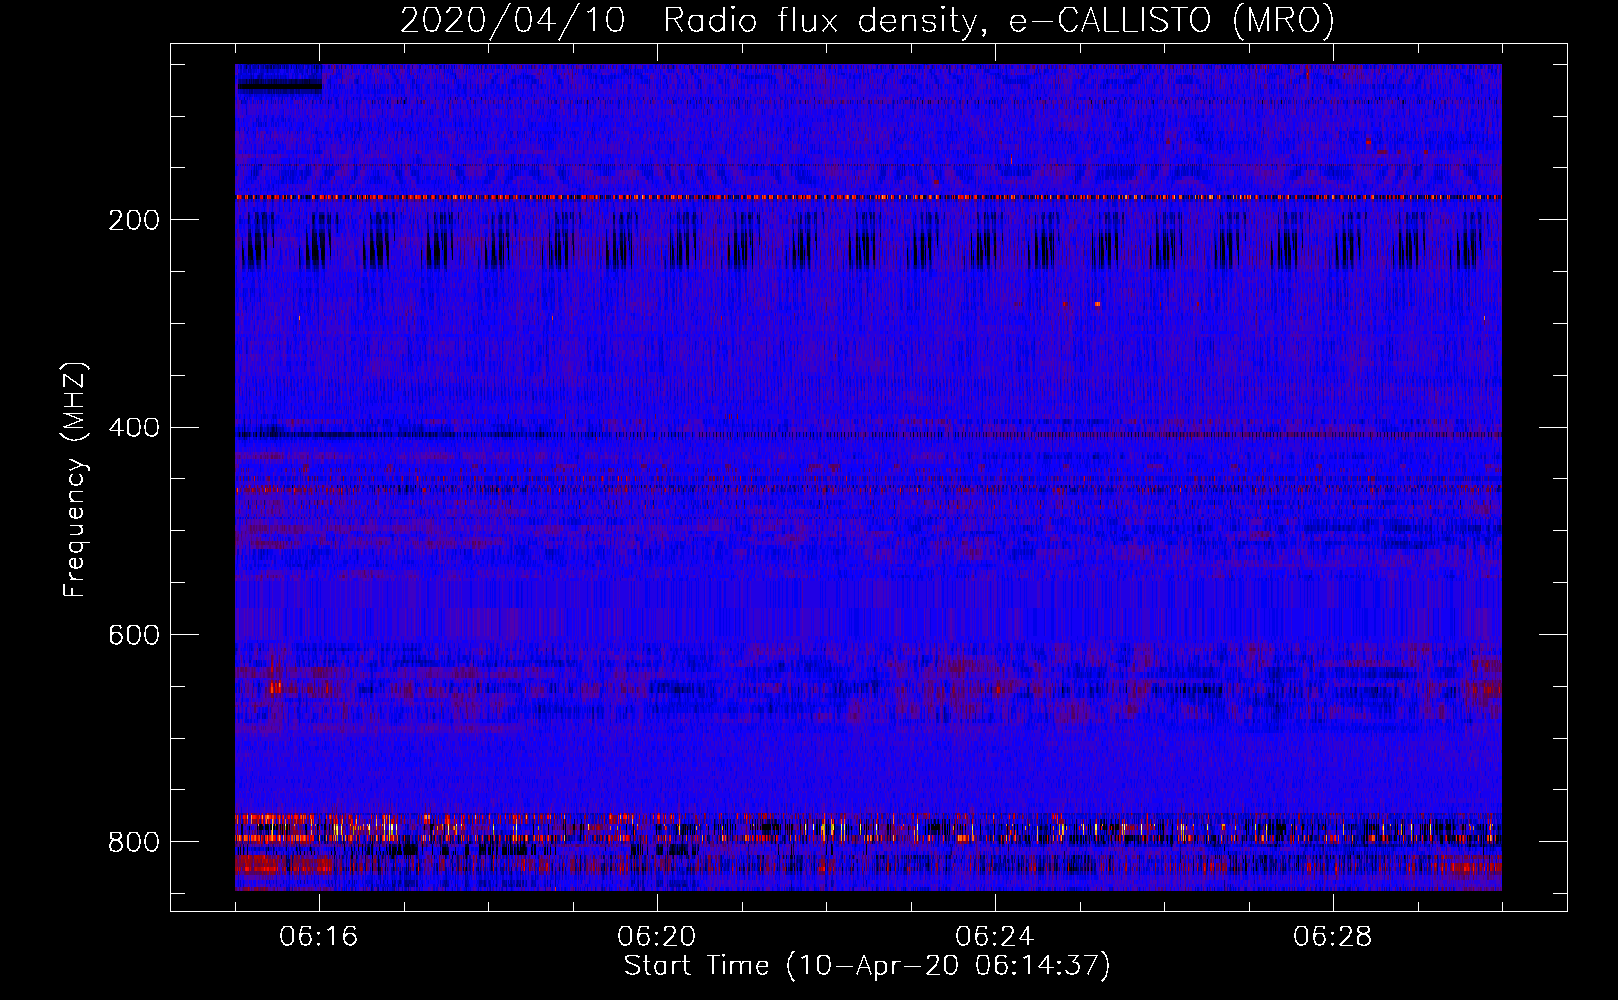Screen dimensions: 1618x1000
Task: Click the 06:20 time tick label
Action: coord(657,937)
